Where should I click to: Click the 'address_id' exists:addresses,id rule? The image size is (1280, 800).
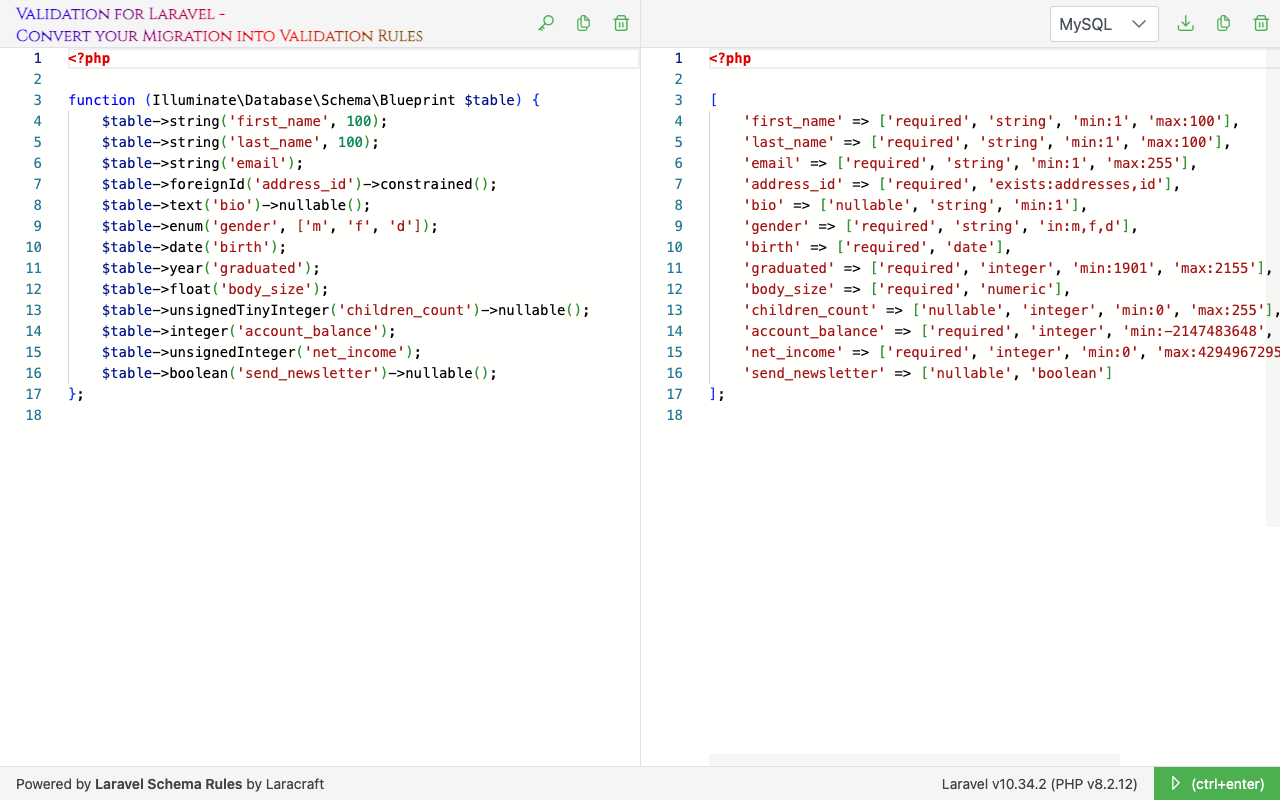[x=962, y=184]
